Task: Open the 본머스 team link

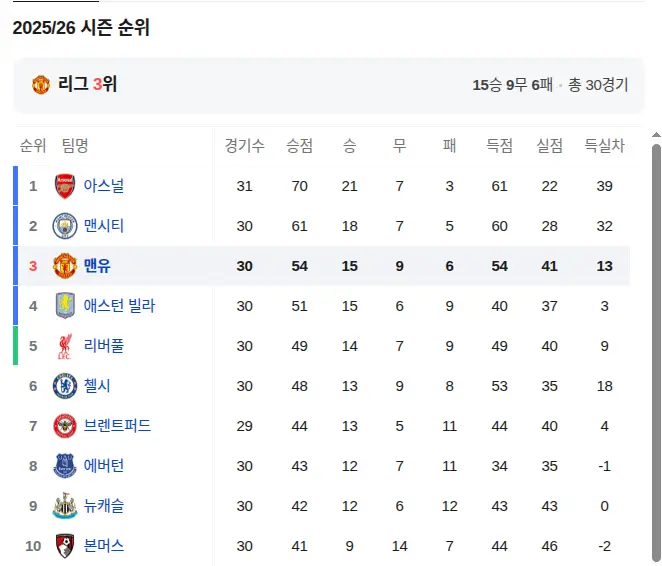Action: tap(104, 546)
